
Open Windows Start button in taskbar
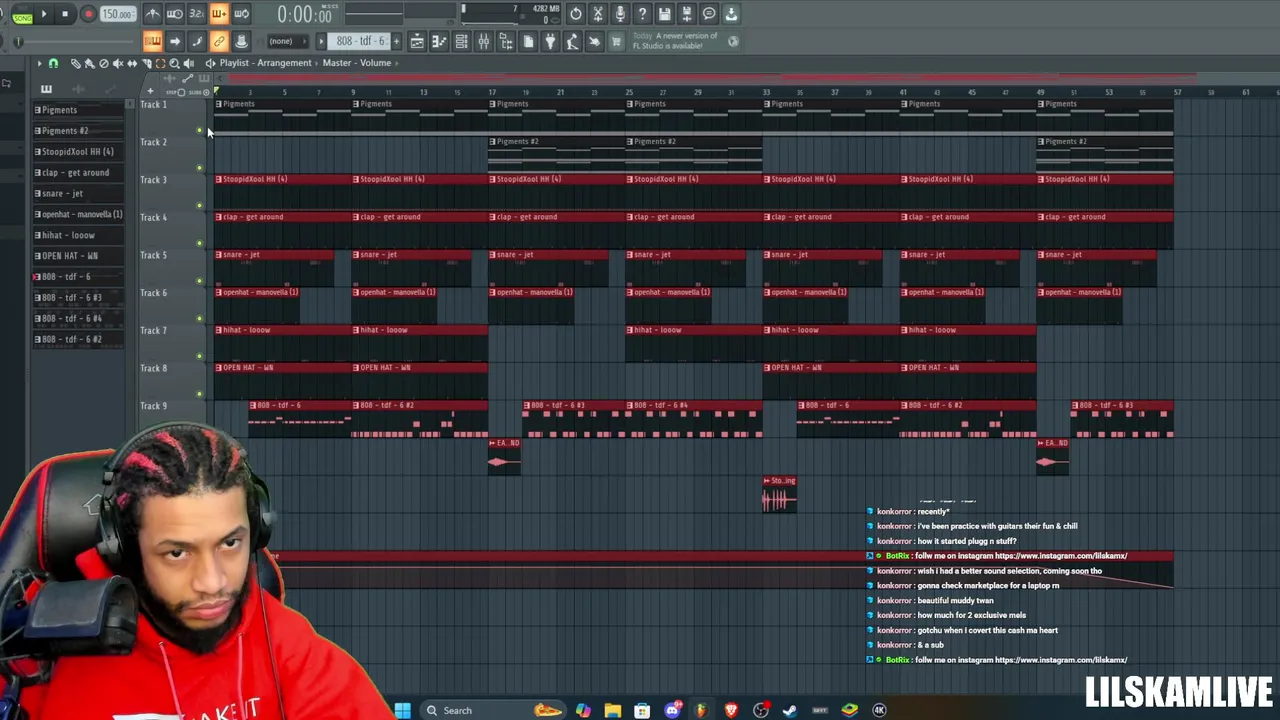pyautogui.click(x=402, y=710)
